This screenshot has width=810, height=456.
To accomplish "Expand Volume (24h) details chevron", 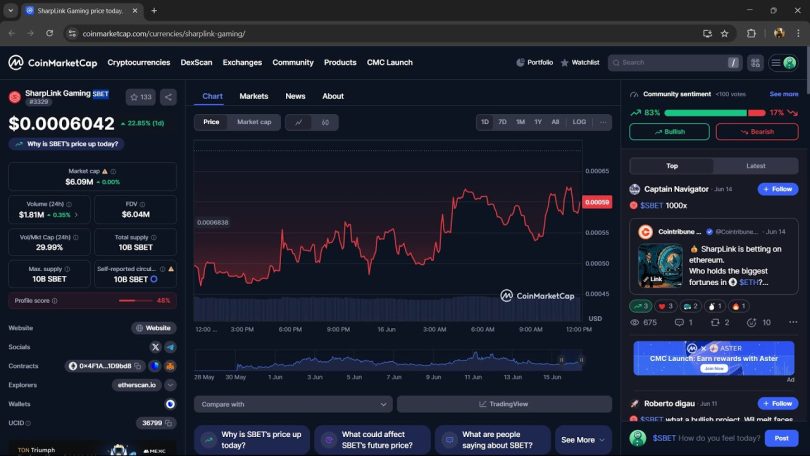I will coord(76,215).
